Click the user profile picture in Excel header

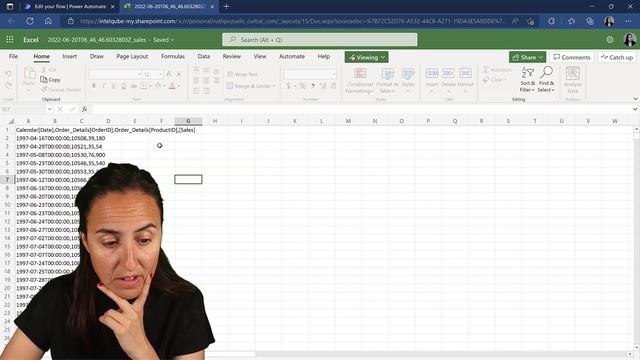click(x=630, y=40)
